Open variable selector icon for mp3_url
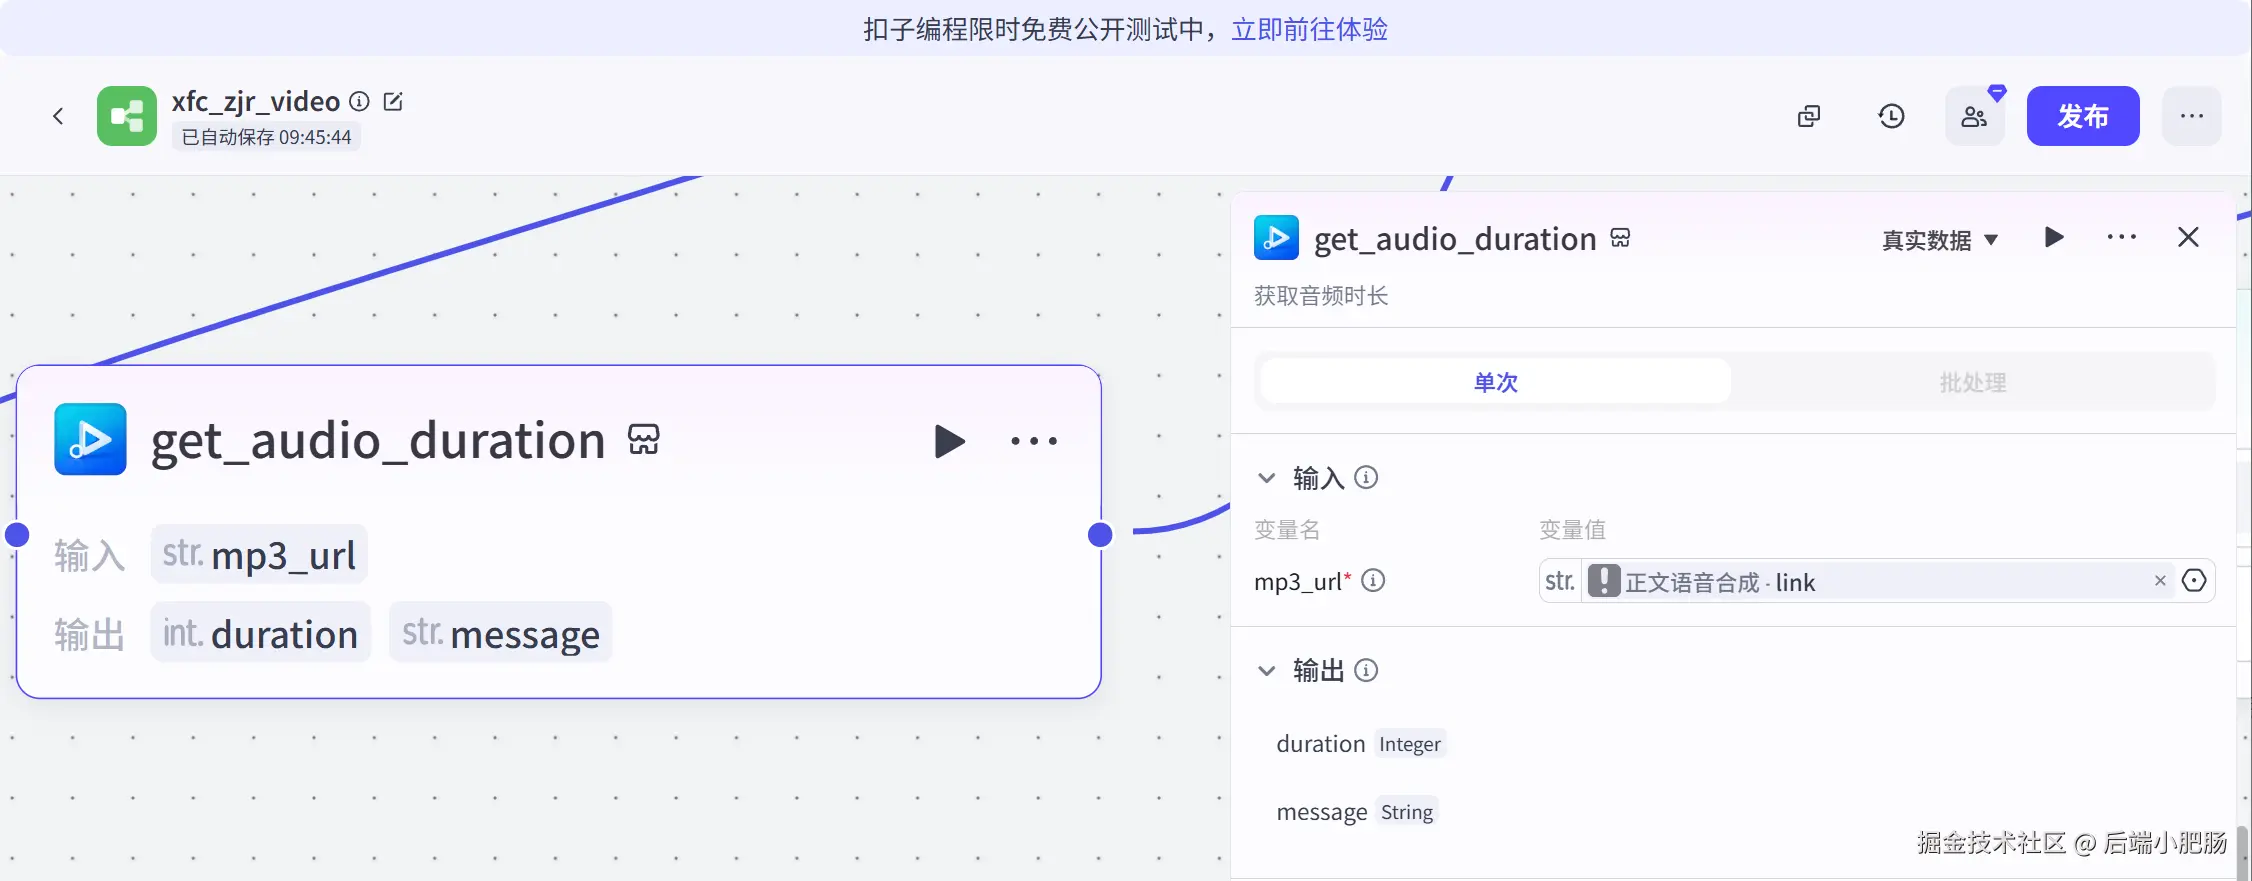Viewport: 2252px width, 881px height. pyautogui.click(x=2194, y=581)
